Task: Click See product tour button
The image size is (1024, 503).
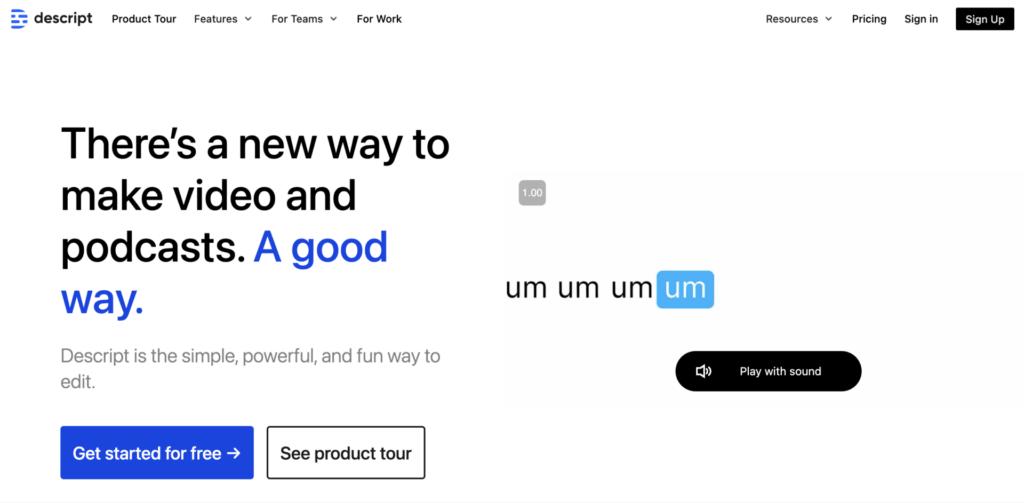Action: coord(346,453)
